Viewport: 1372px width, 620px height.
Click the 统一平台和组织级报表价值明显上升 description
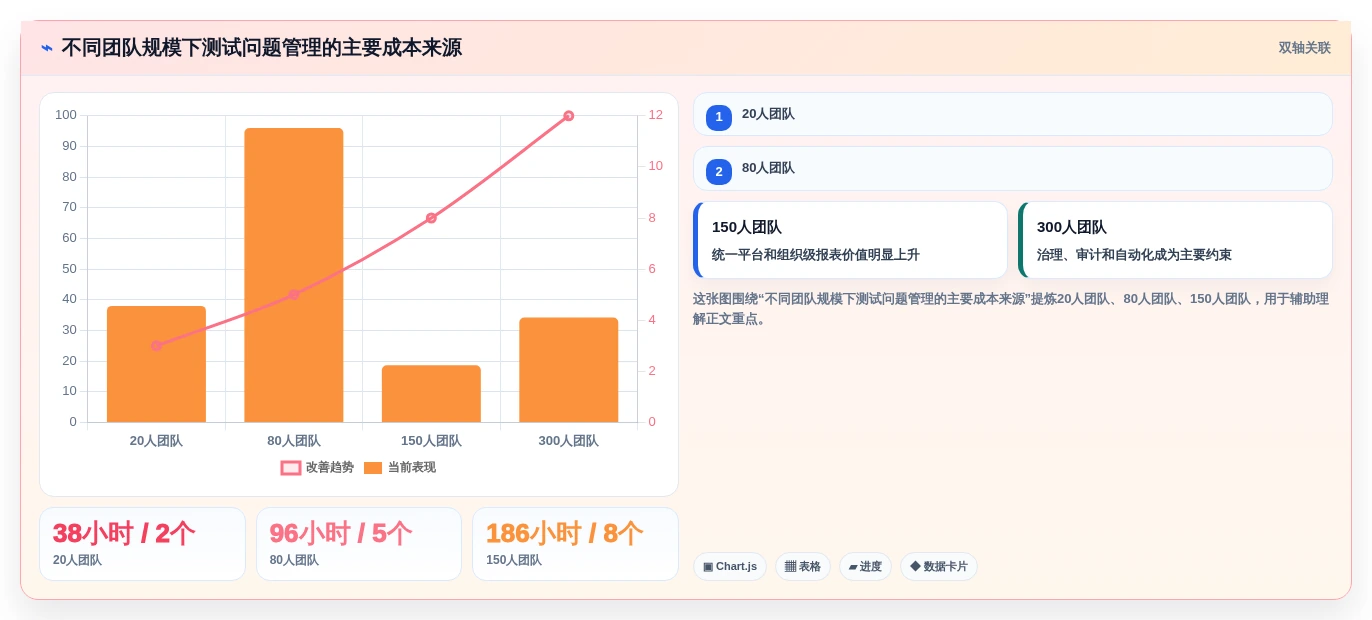click(x=816, y=255)
